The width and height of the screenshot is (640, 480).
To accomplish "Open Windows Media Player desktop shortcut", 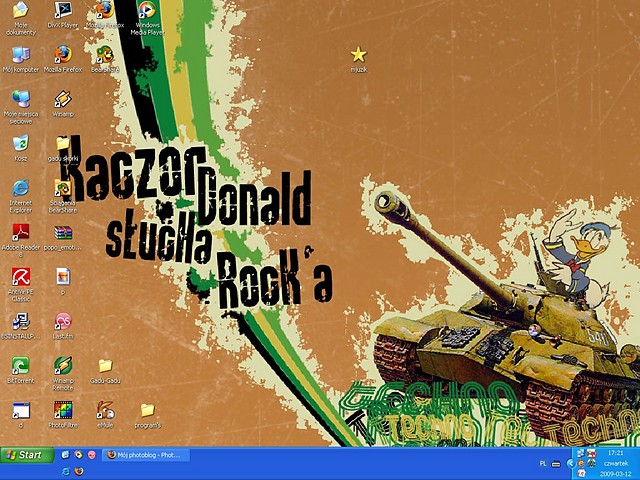I will (147, 18).
